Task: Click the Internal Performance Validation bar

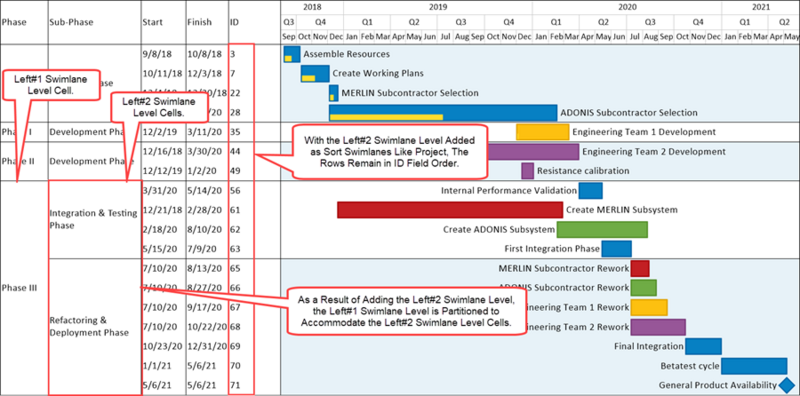Action: 590,190
